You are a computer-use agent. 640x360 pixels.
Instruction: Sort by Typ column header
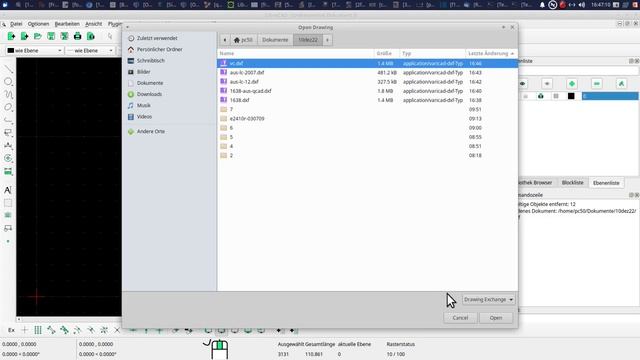(x=433, y=53)
